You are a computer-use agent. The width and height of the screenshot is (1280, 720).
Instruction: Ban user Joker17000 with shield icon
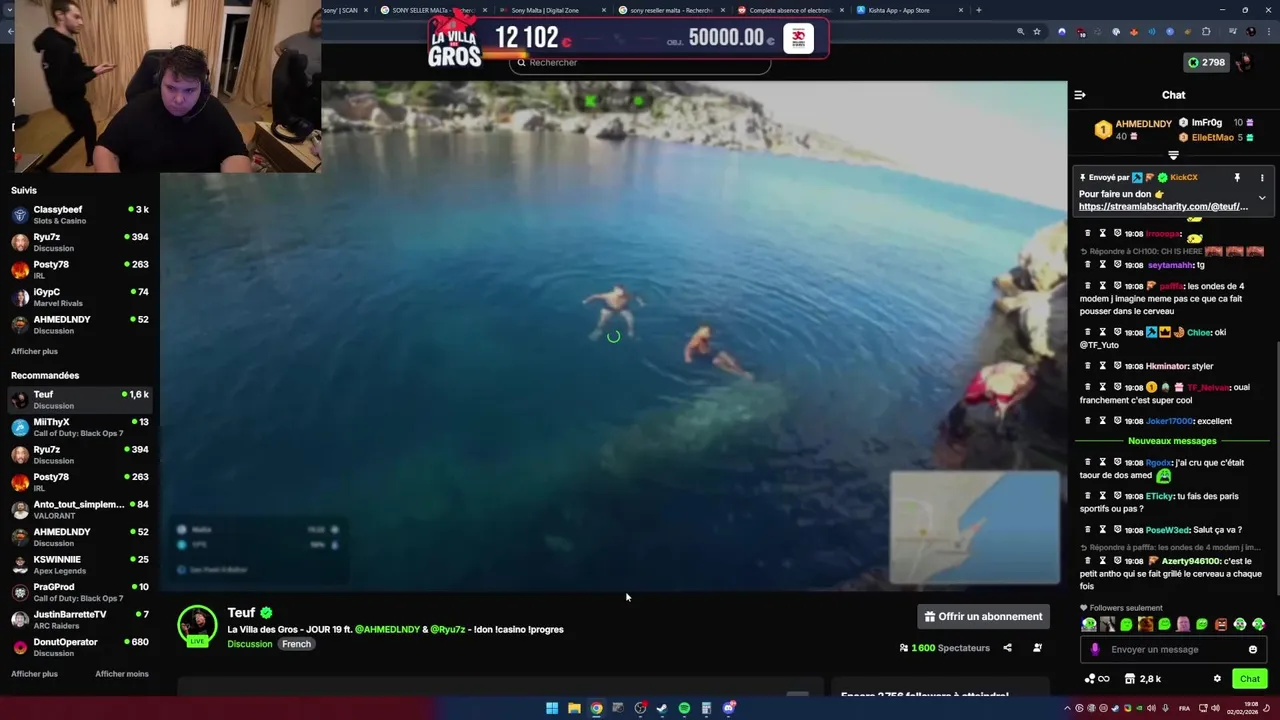tap(1117, 421)
